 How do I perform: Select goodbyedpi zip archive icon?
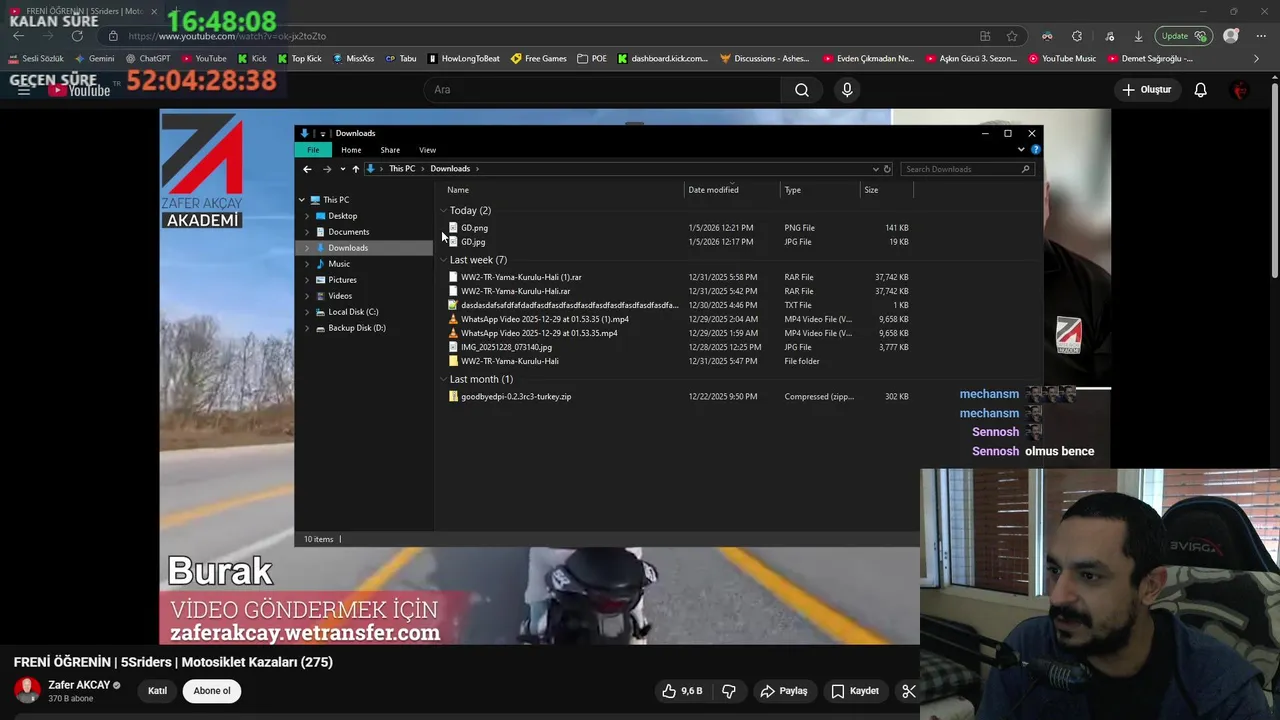click(453, 397)
